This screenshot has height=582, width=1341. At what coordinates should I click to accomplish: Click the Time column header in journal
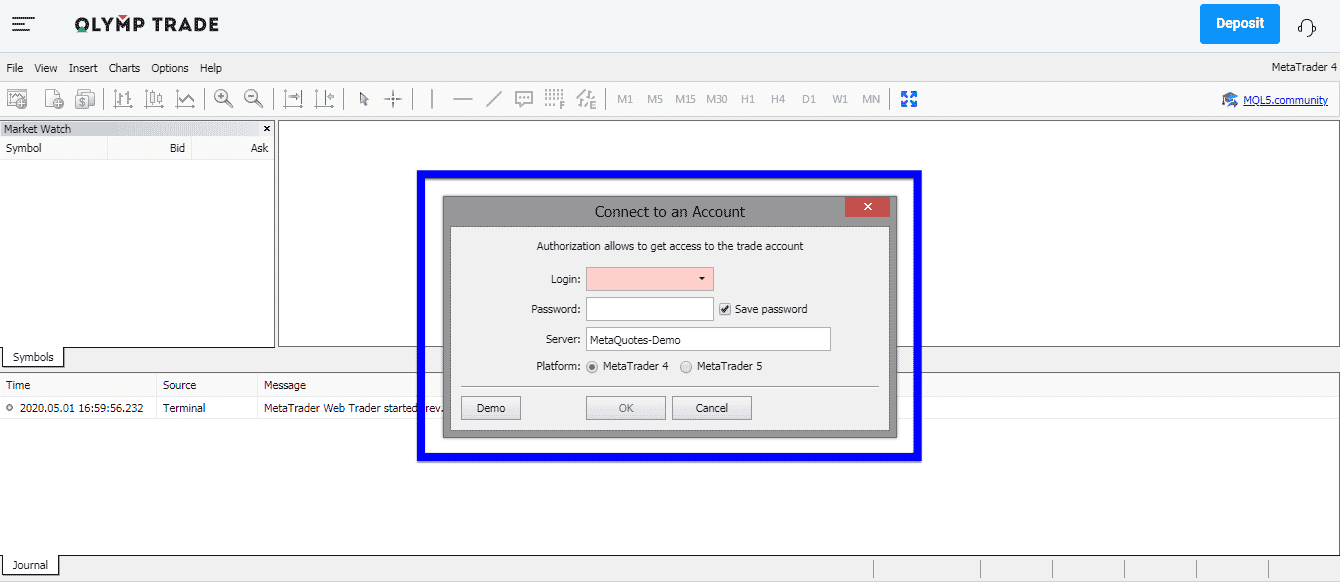point(78,385)
